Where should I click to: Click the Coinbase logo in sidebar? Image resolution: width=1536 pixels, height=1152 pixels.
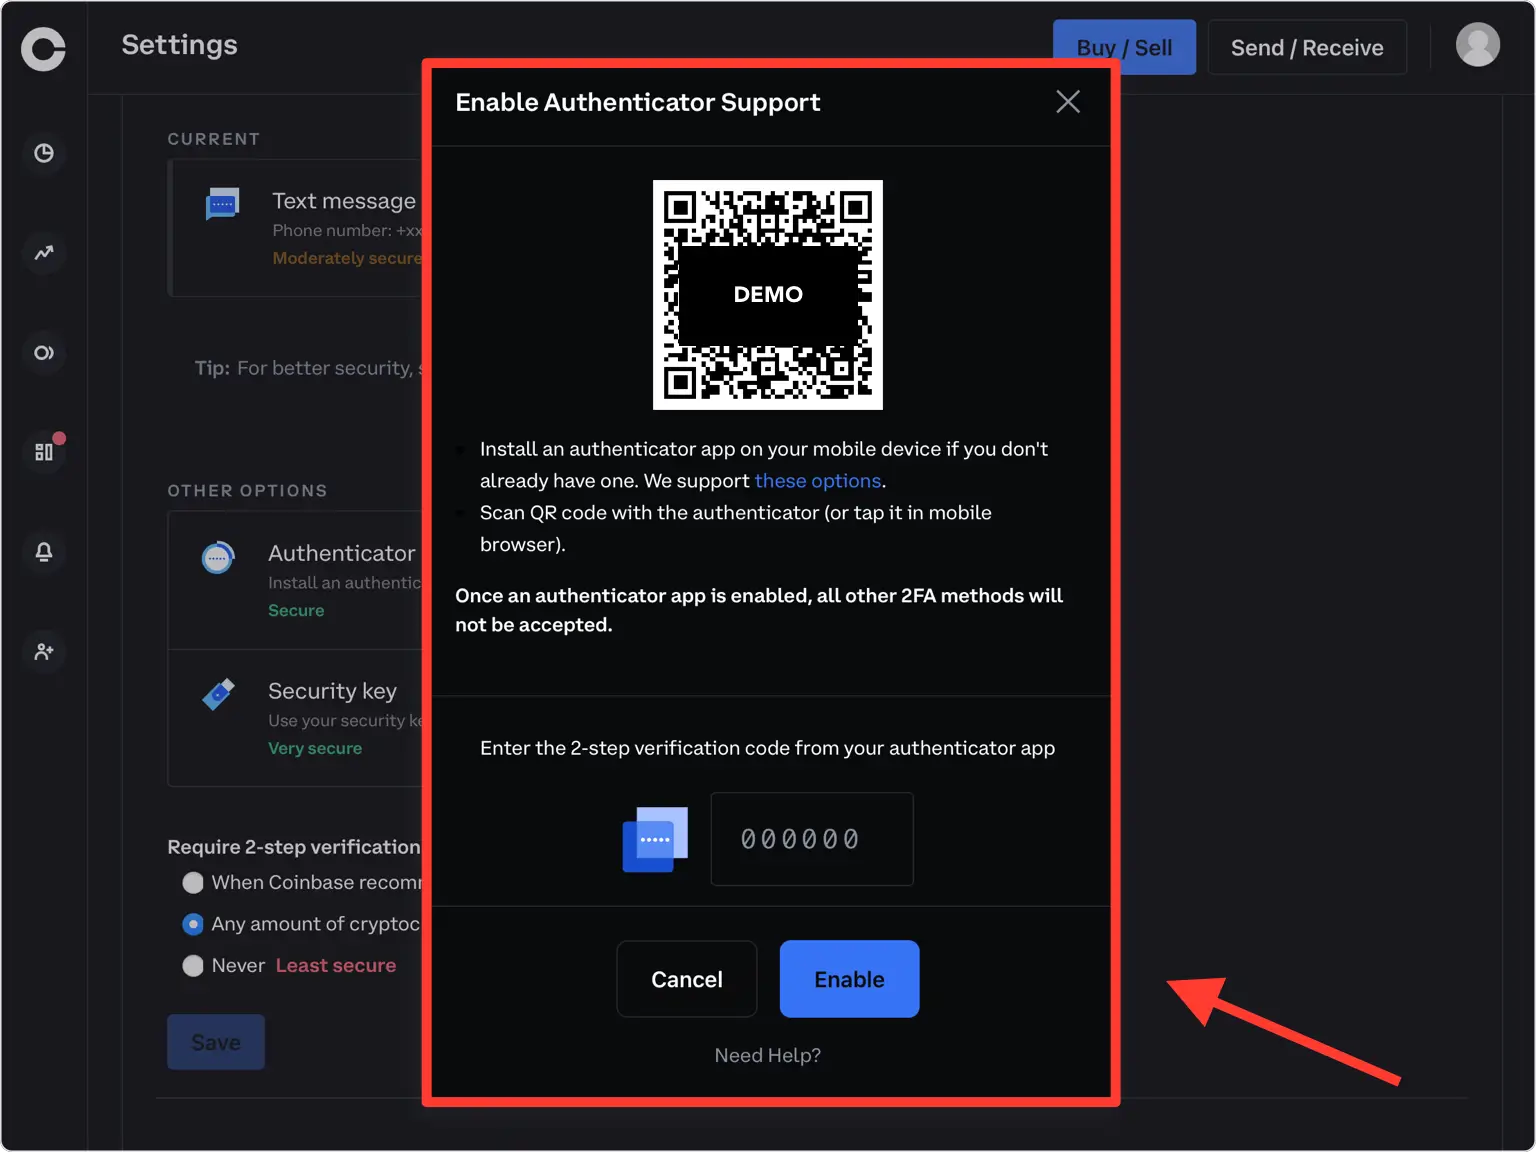(x=43, y=48)
